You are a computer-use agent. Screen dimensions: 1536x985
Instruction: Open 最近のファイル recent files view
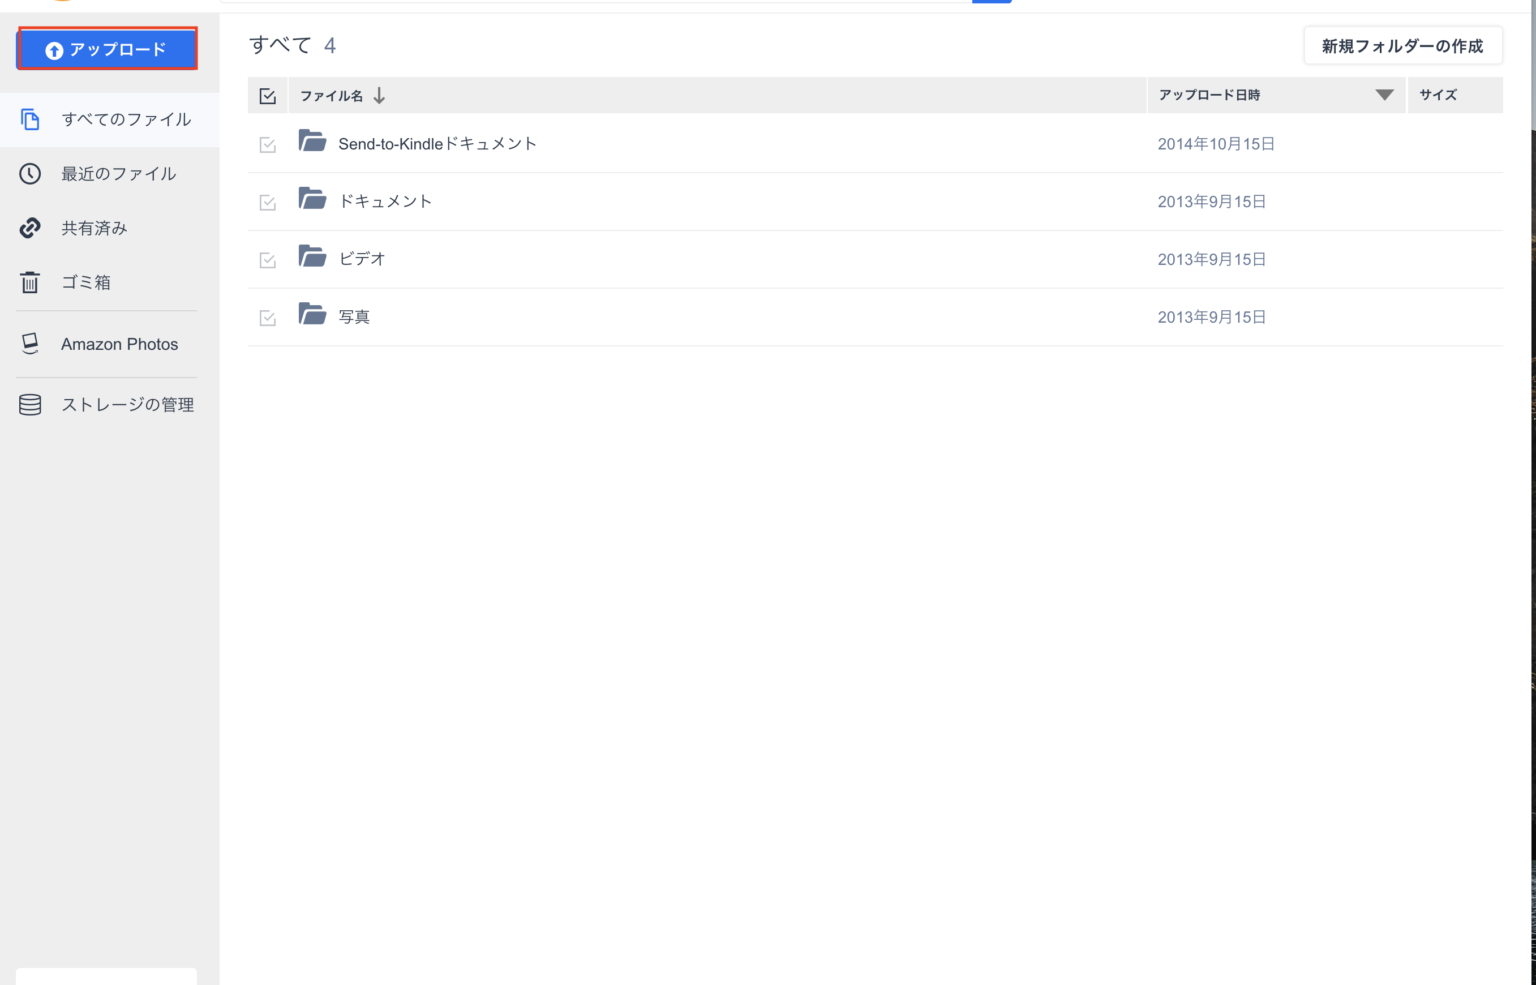(x=118, y=174)
